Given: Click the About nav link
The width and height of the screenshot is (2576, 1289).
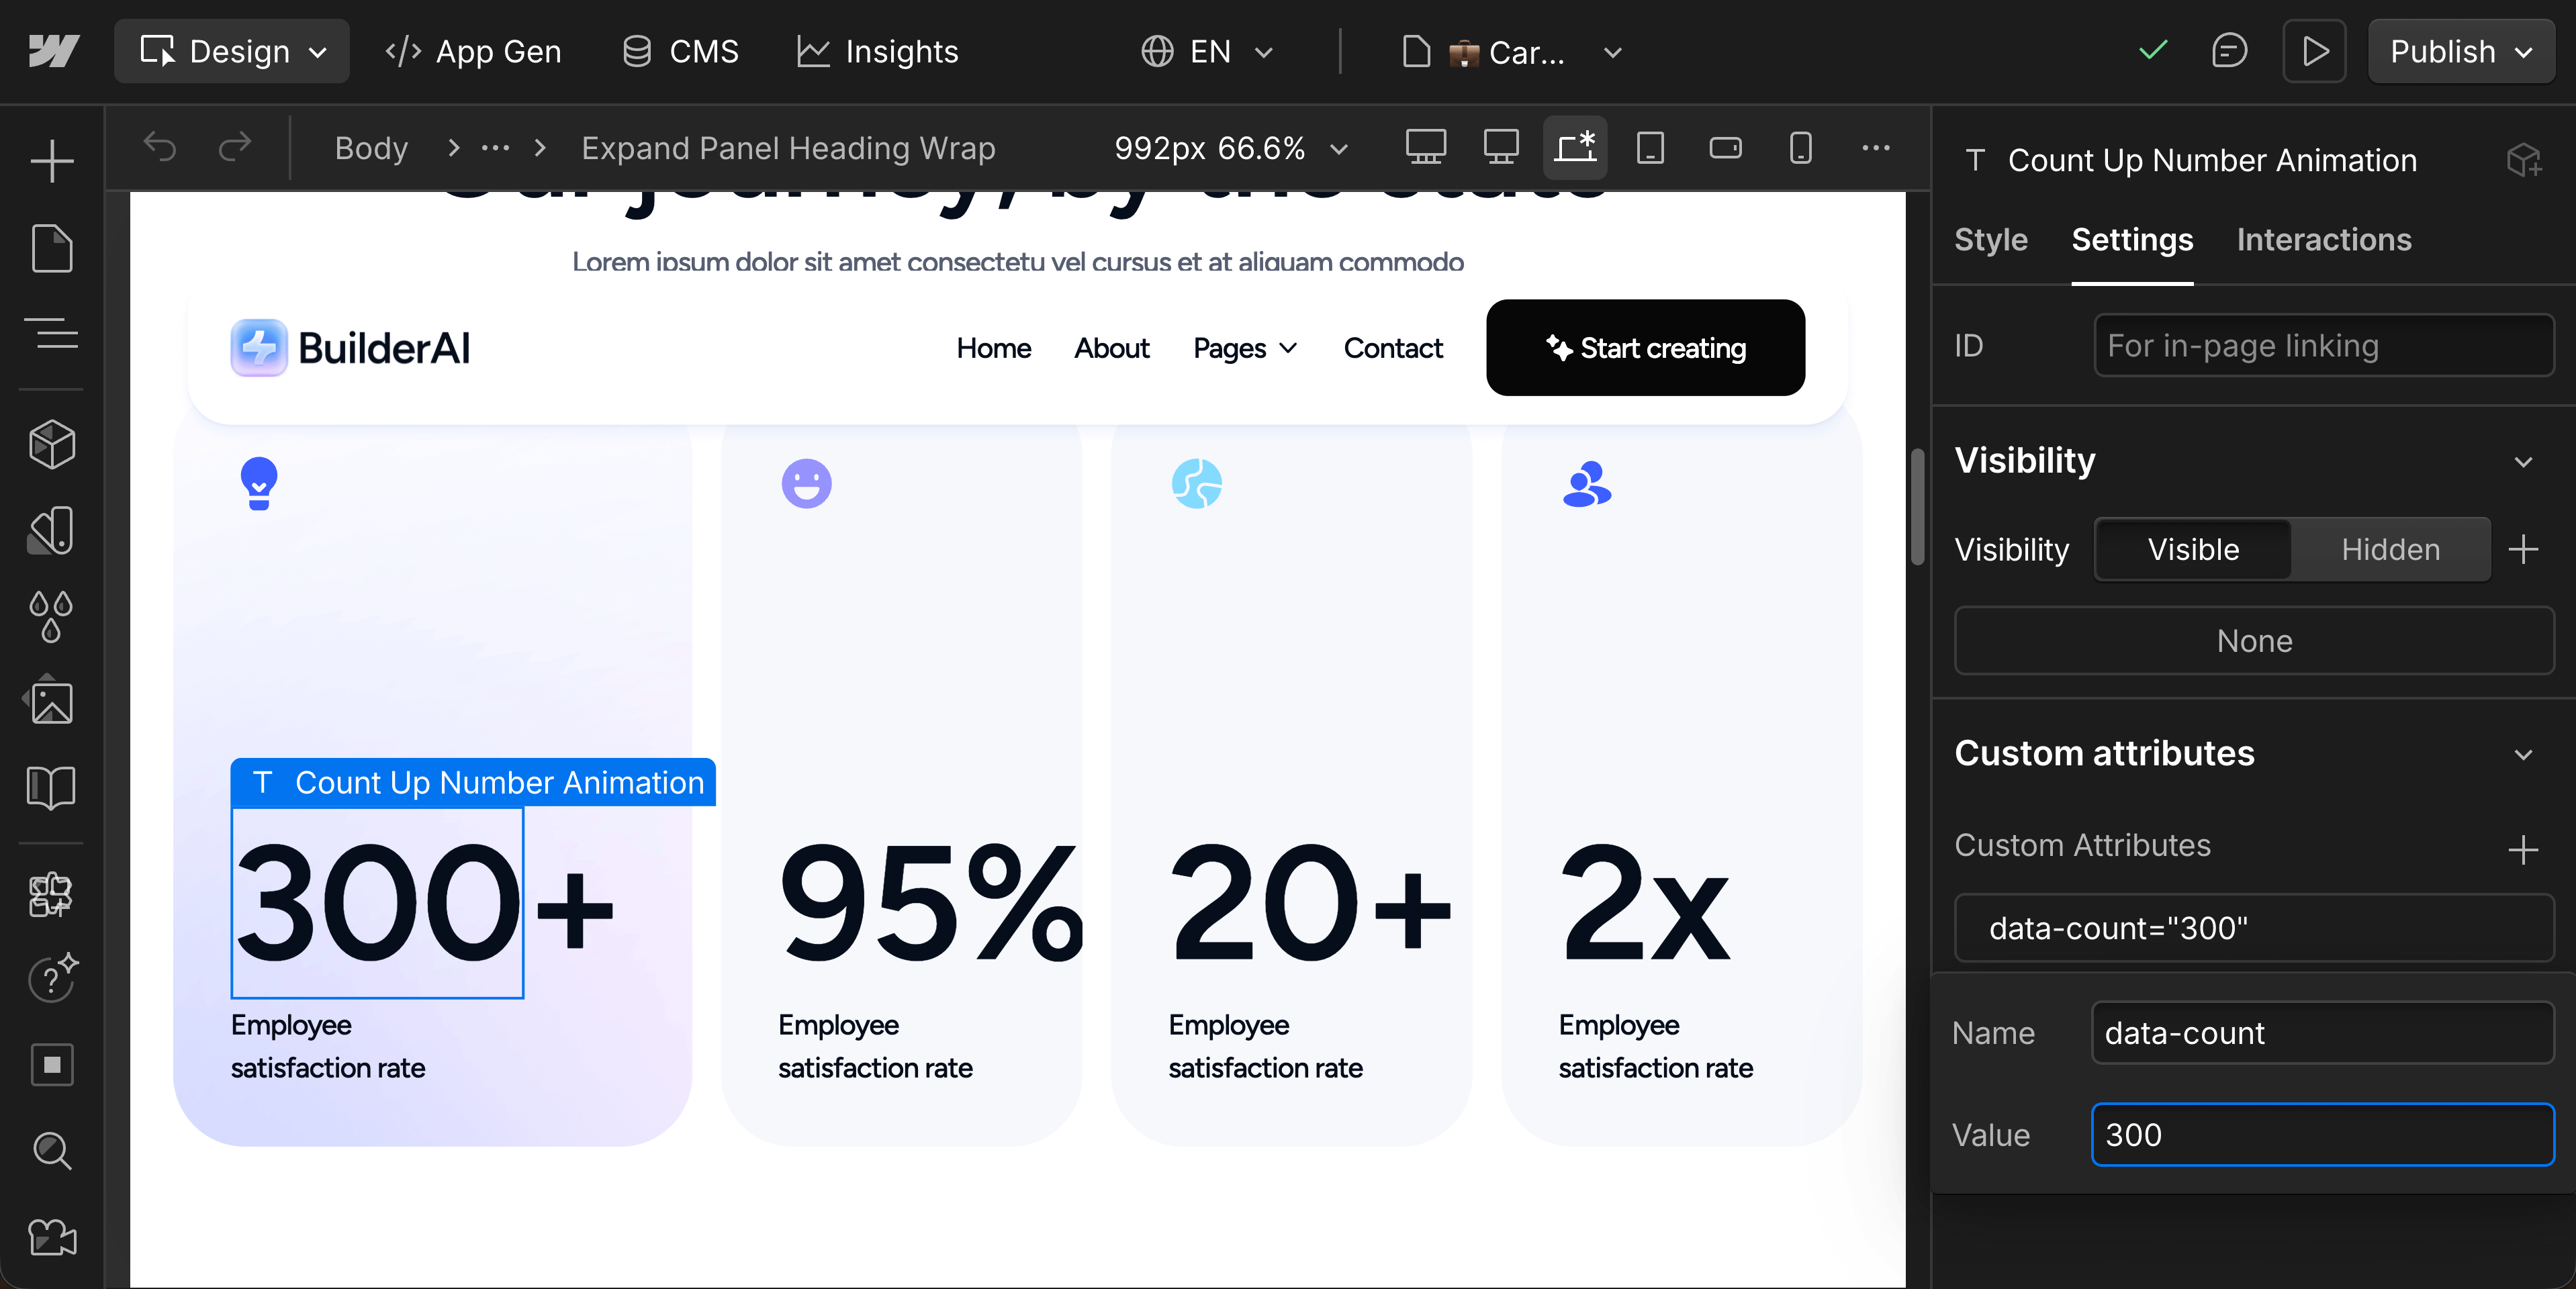Looking at the screenshot, I should pos(1111,348).
